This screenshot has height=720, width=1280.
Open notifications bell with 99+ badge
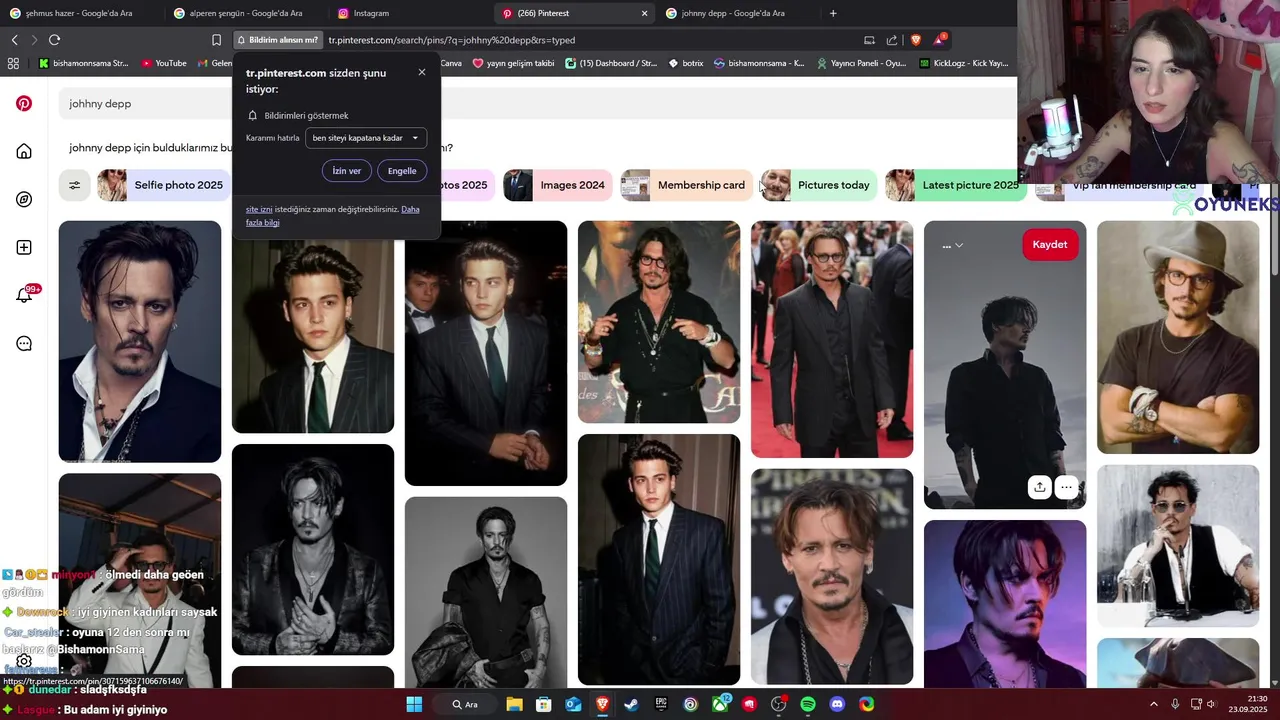point(26,294)
